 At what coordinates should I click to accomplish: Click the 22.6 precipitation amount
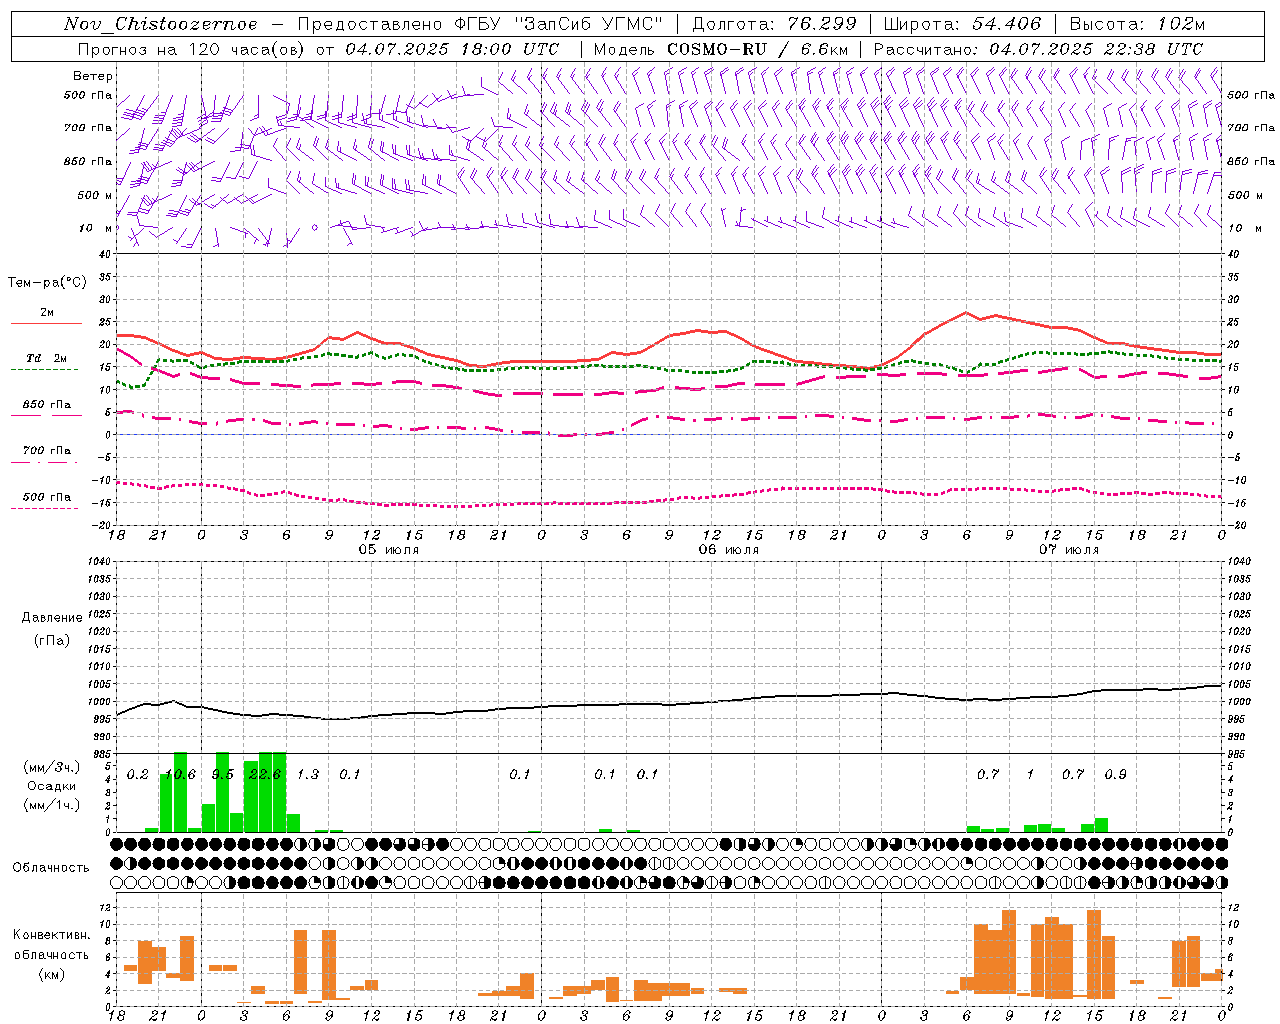[x=265, y=775]
